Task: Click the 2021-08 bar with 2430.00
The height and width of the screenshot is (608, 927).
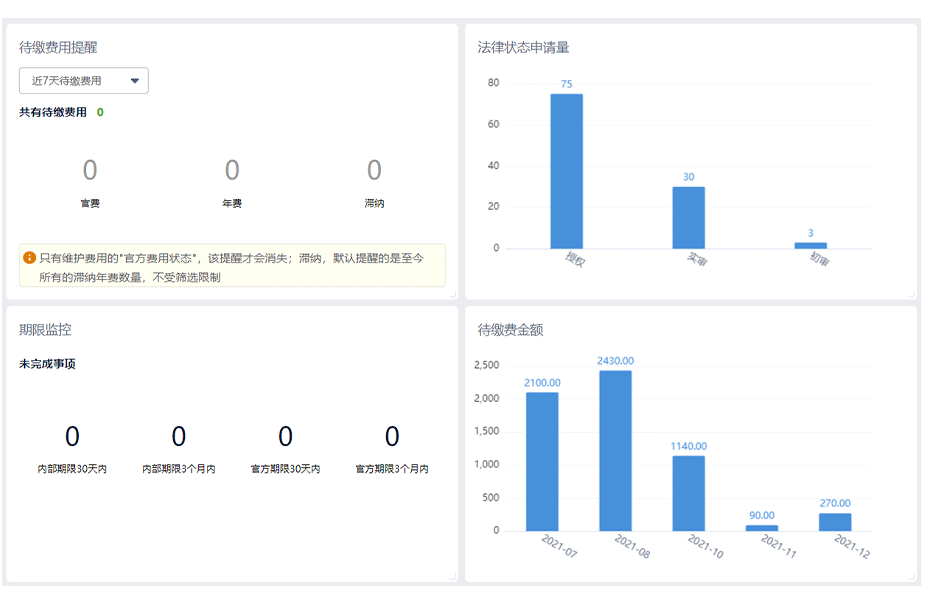Action: tap(615, 450)
